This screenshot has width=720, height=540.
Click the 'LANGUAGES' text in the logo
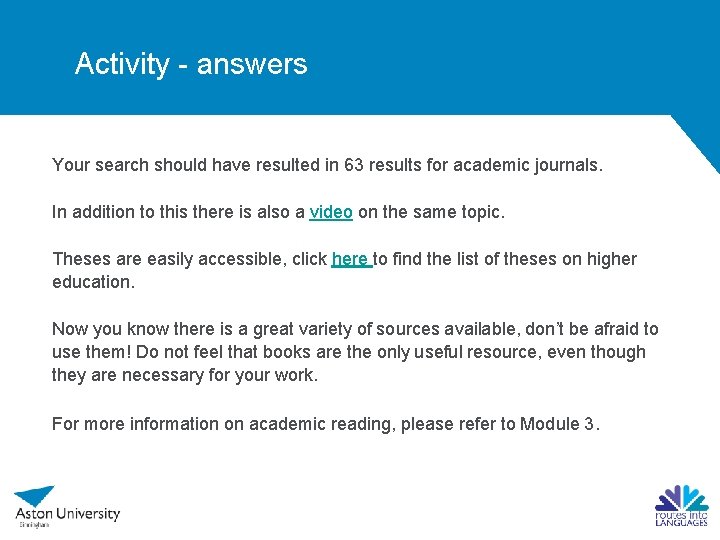pos(681,523)
